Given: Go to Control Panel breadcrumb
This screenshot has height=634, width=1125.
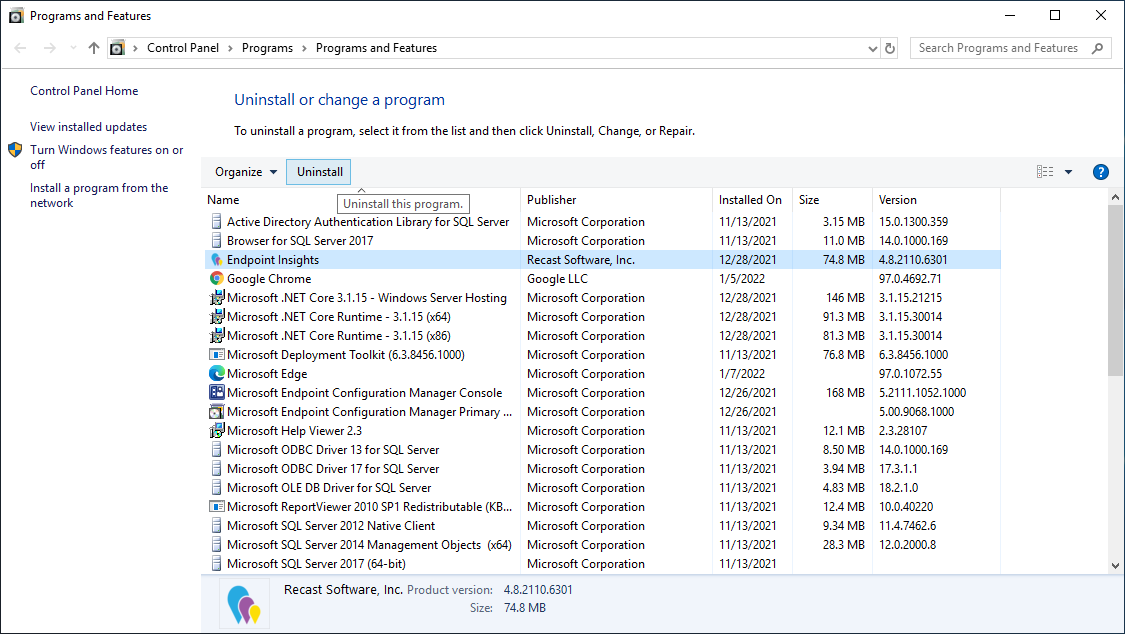Looking at the screenshot, I should 183,48.
